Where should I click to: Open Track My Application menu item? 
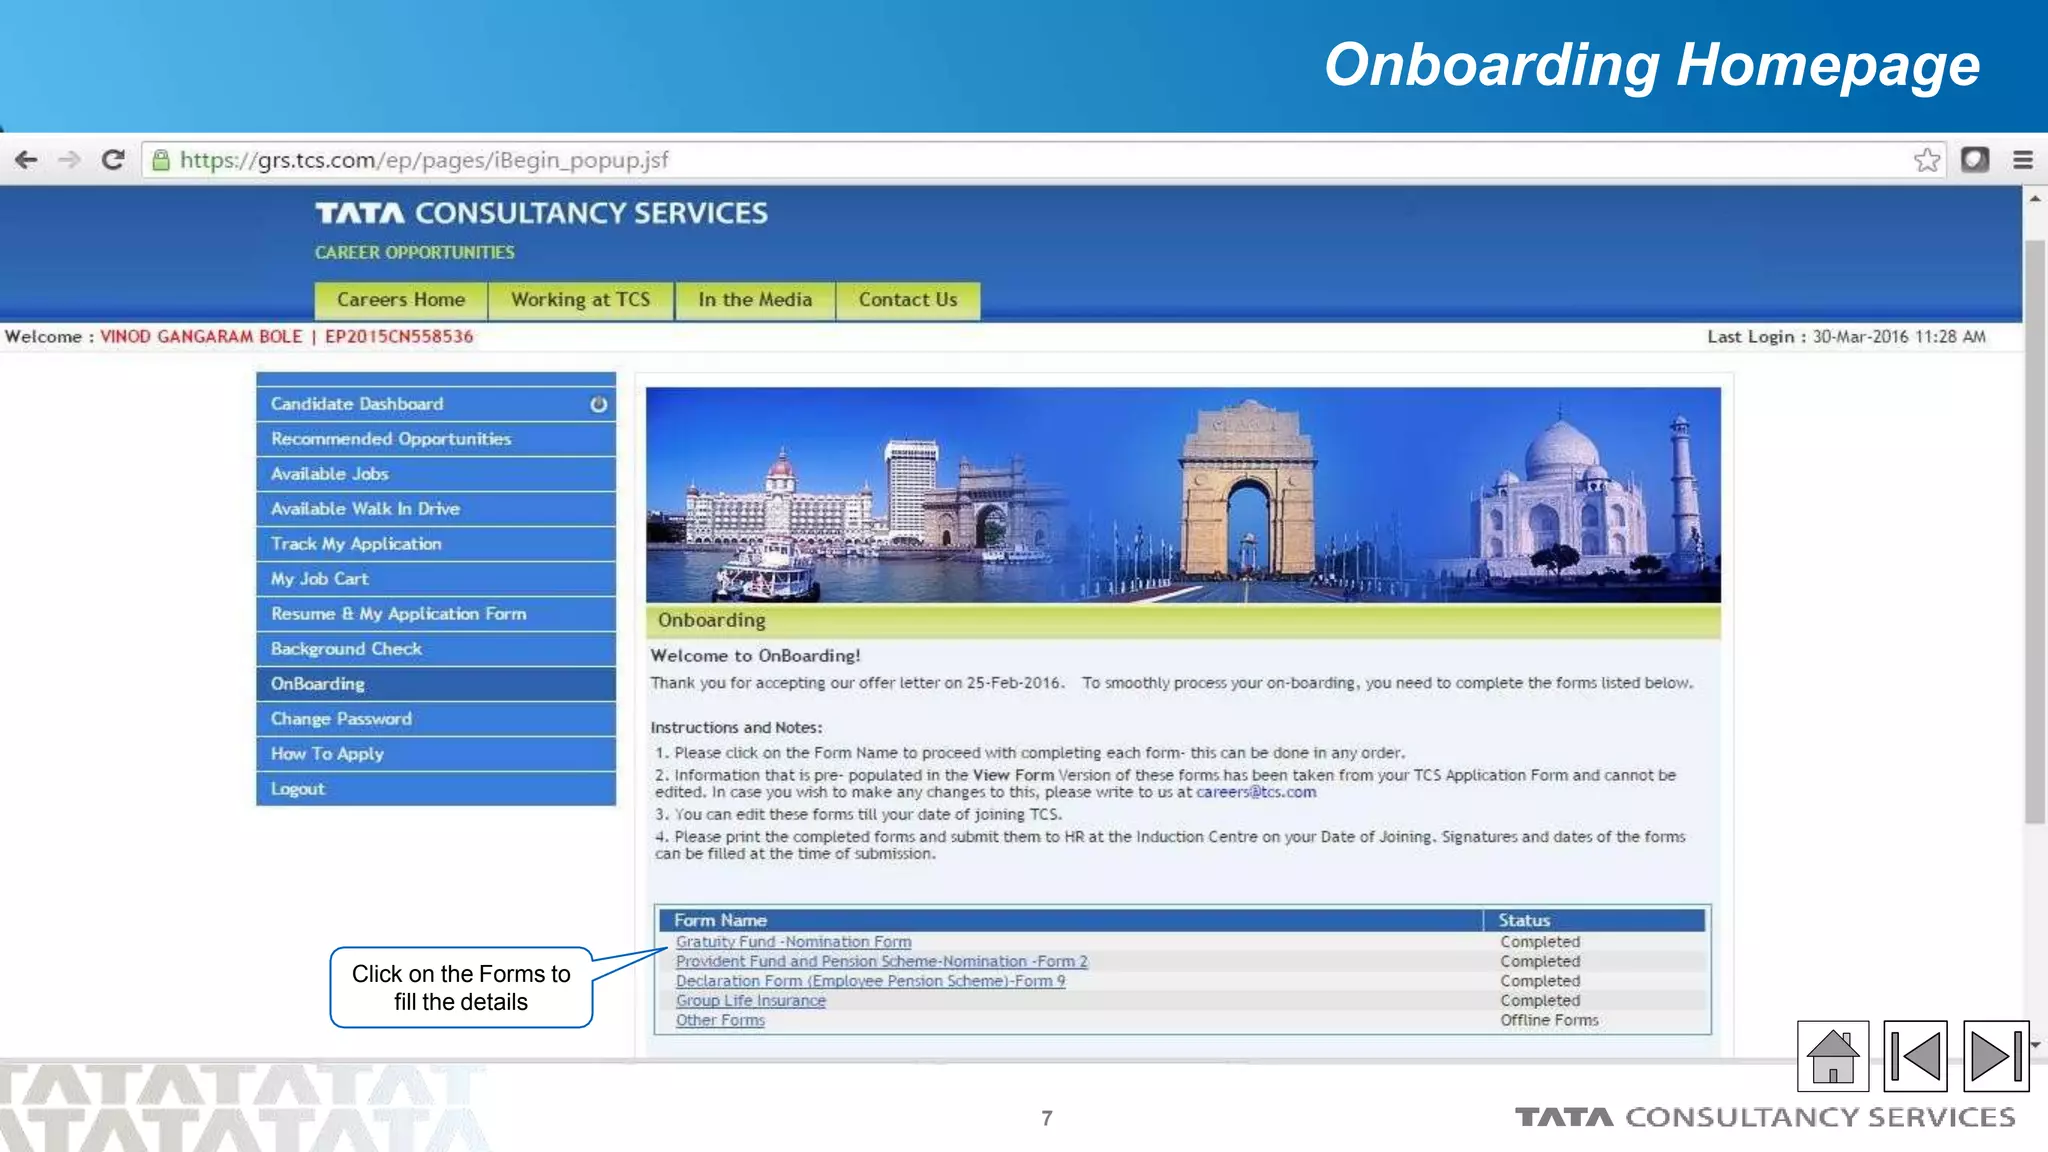pyautogui.click(x=356, y=544)
